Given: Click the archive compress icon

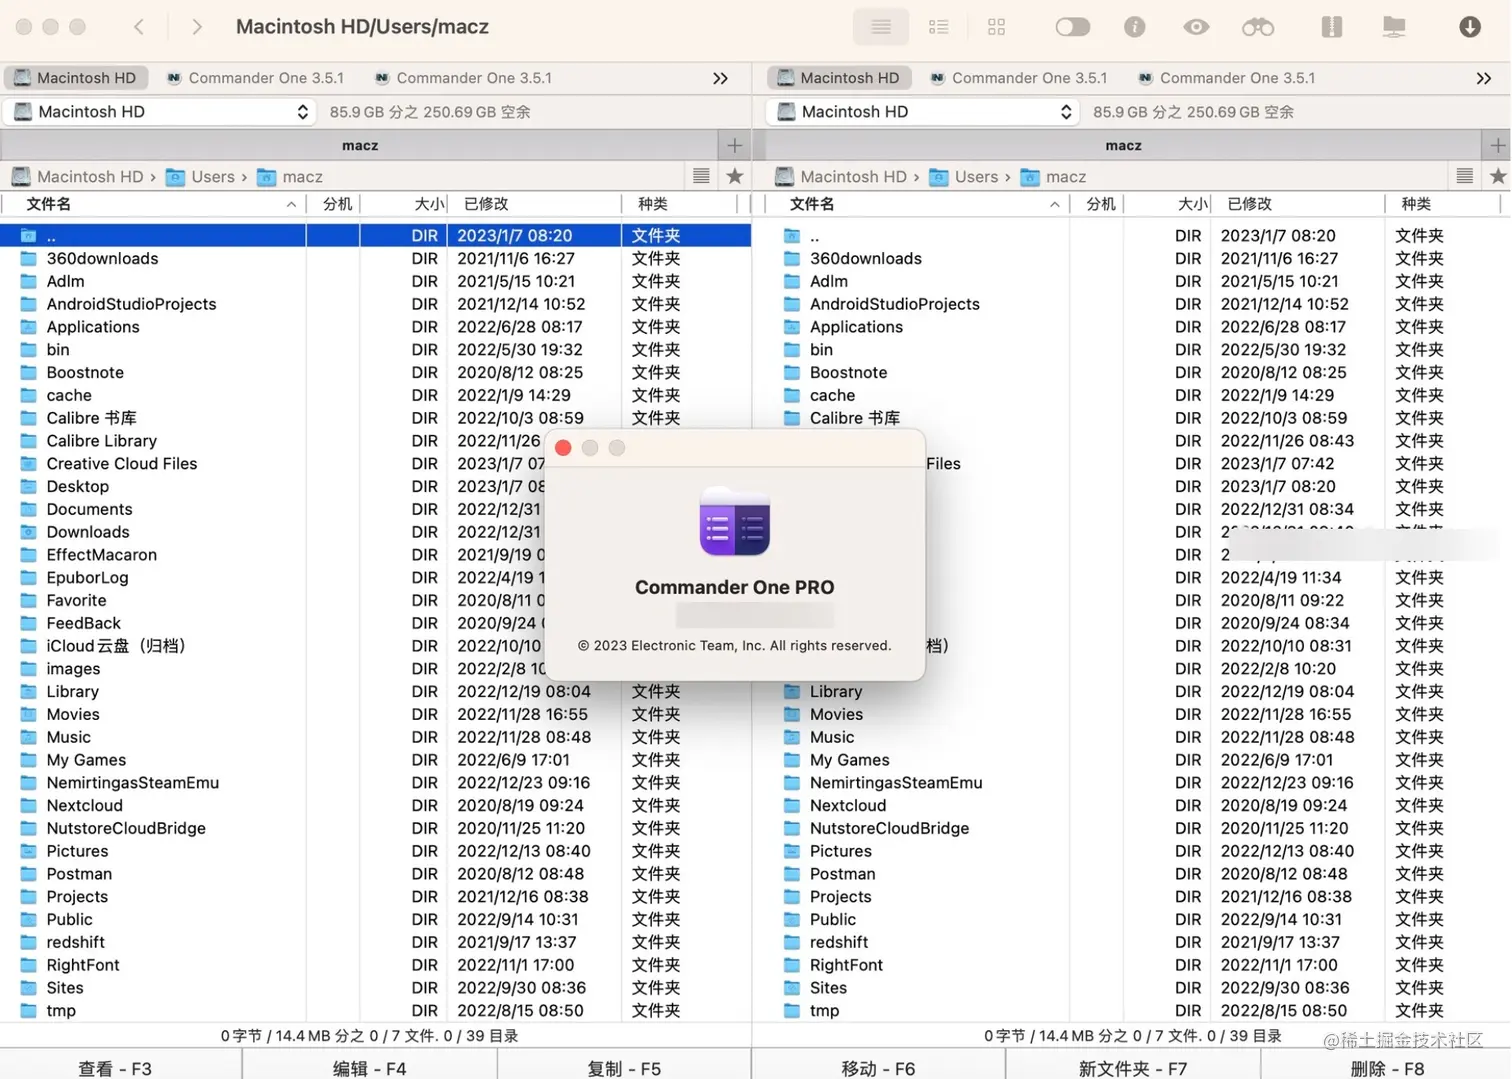Looking at the screenshot, I should point(1331,27).
